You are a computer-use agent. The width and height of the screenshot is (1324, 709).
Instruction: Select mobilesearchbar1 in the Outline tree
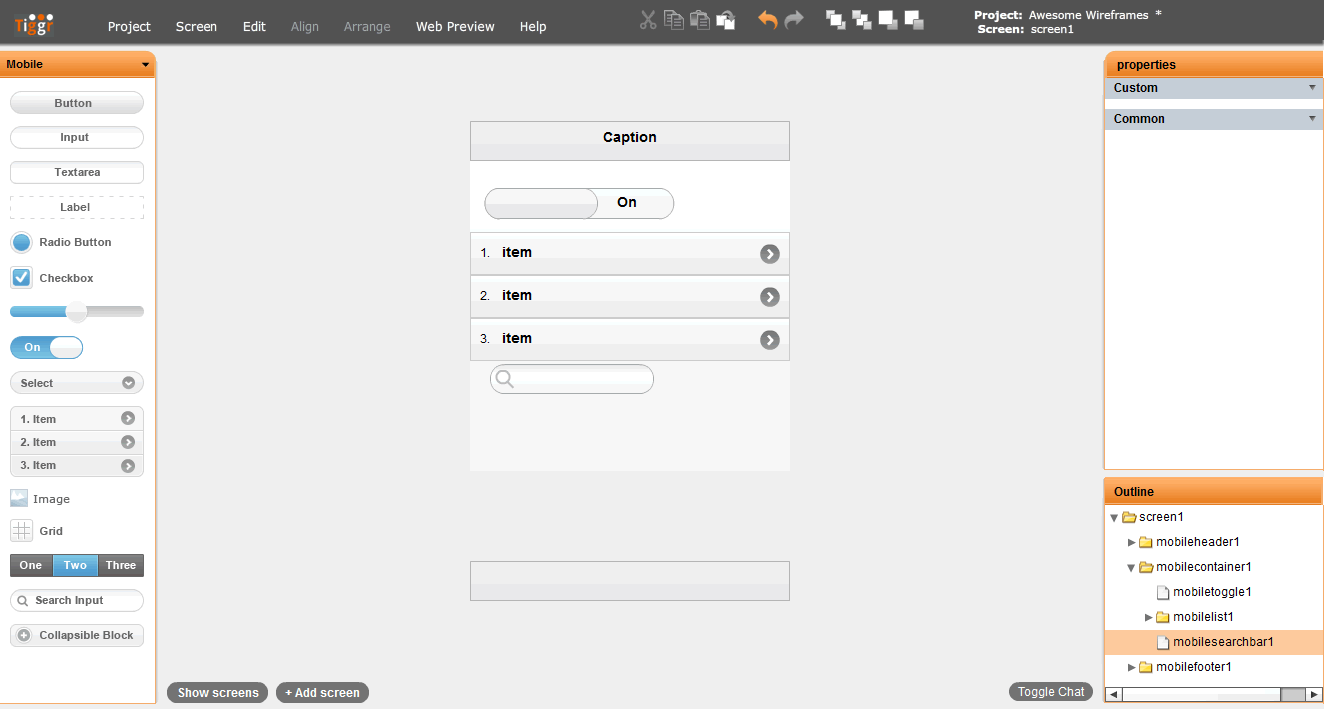[1214, 642]
